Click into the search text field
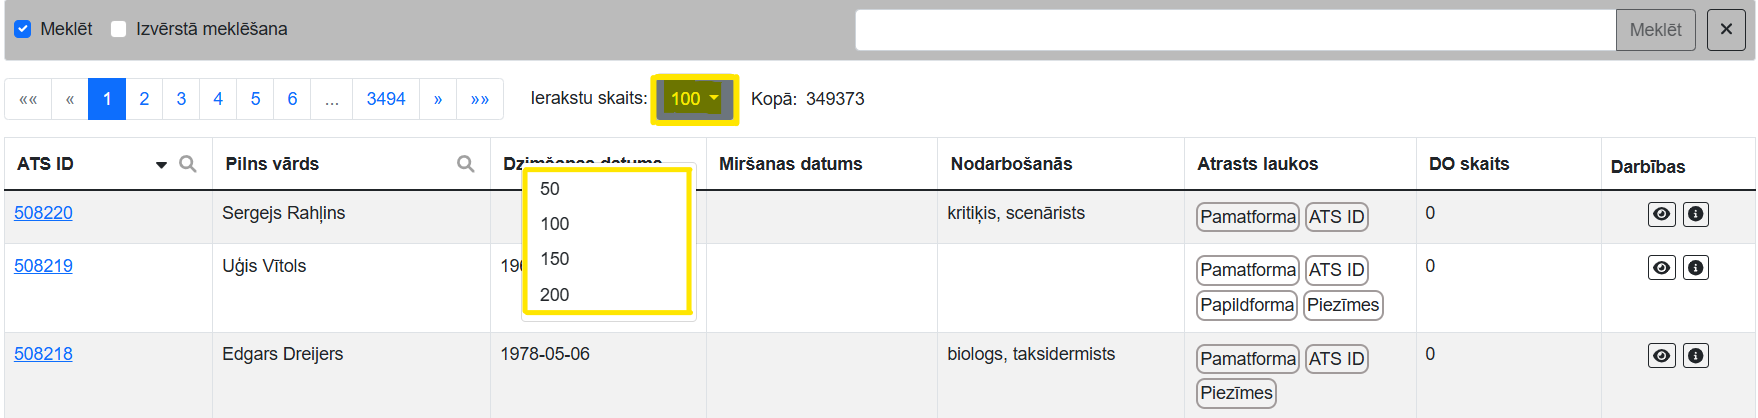This screenshot has width=1758, height=418. [1235, 30]
